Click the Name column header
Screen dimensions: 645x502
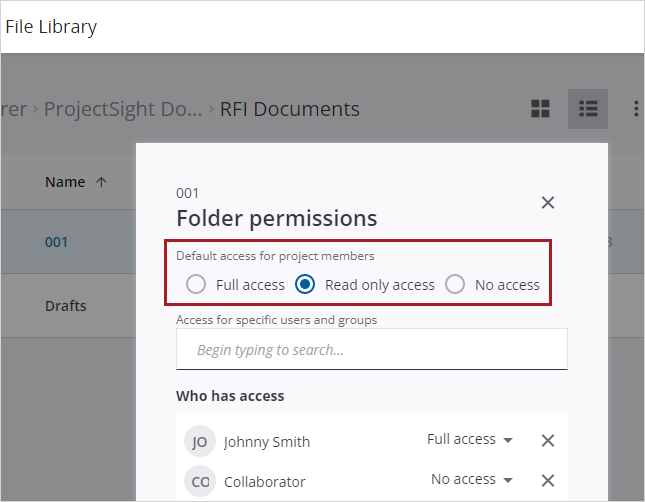tap(65, 182)
